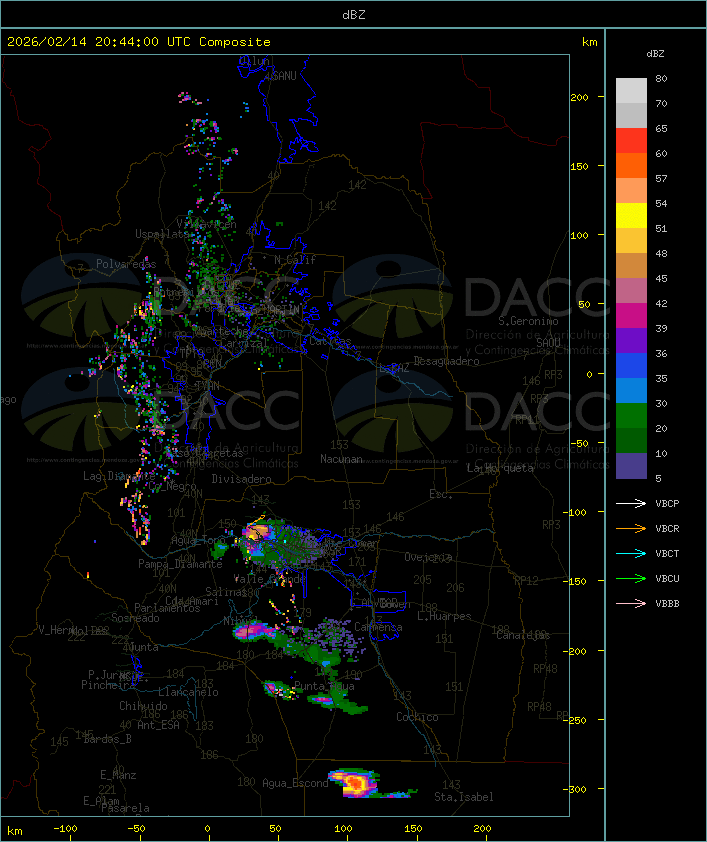Image resolution: width=707 pixels, height=842 pixels.
Task: Click the Sta.Isabel map label
Action: point(464,797)
